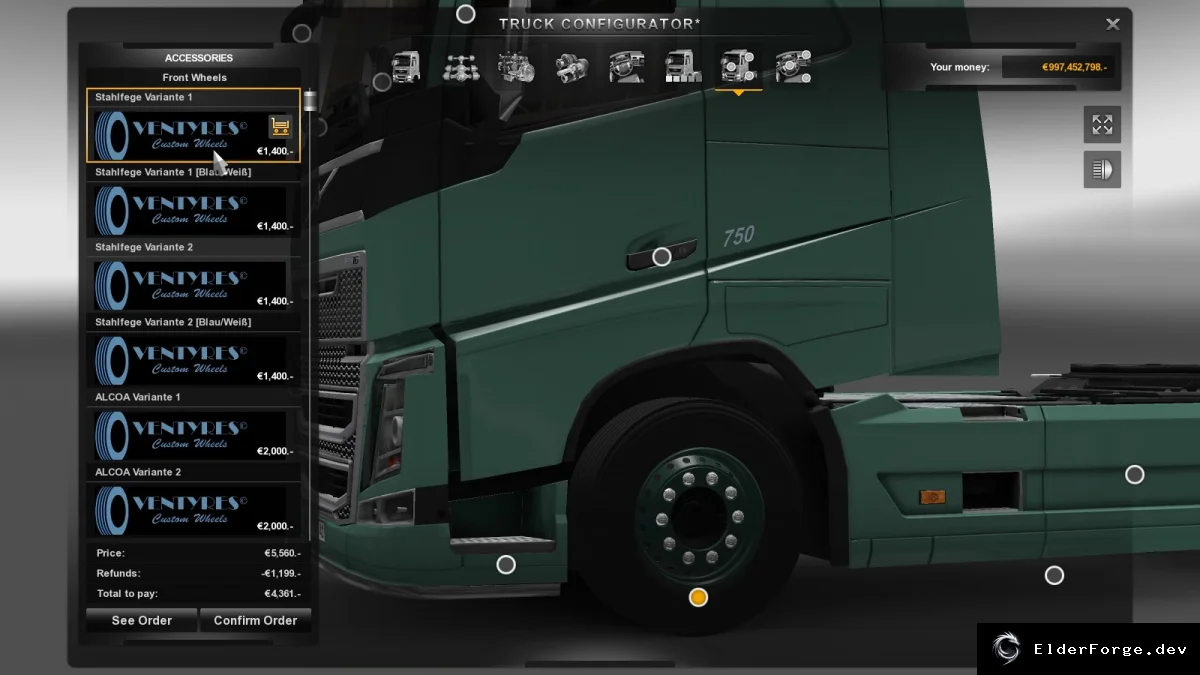This screenshot has width=1200, height=675.
Task: Select the ALCOA Variante 1 wheel
Action: (193, 425)
